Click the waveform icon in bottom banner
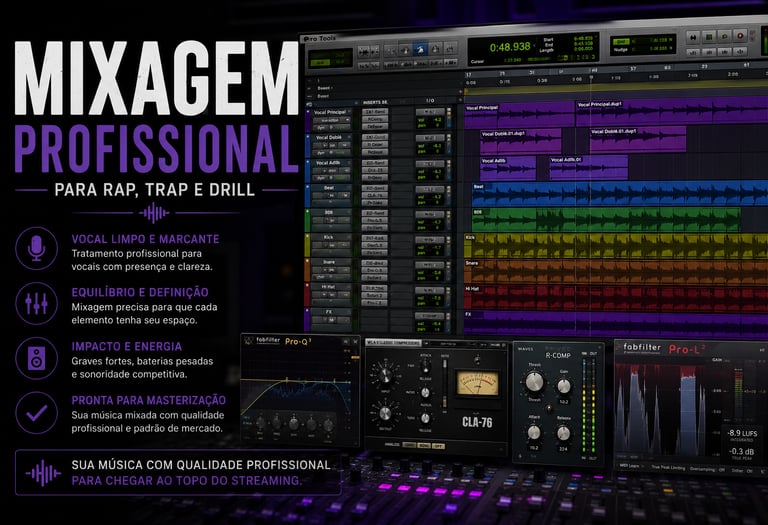 43,473
